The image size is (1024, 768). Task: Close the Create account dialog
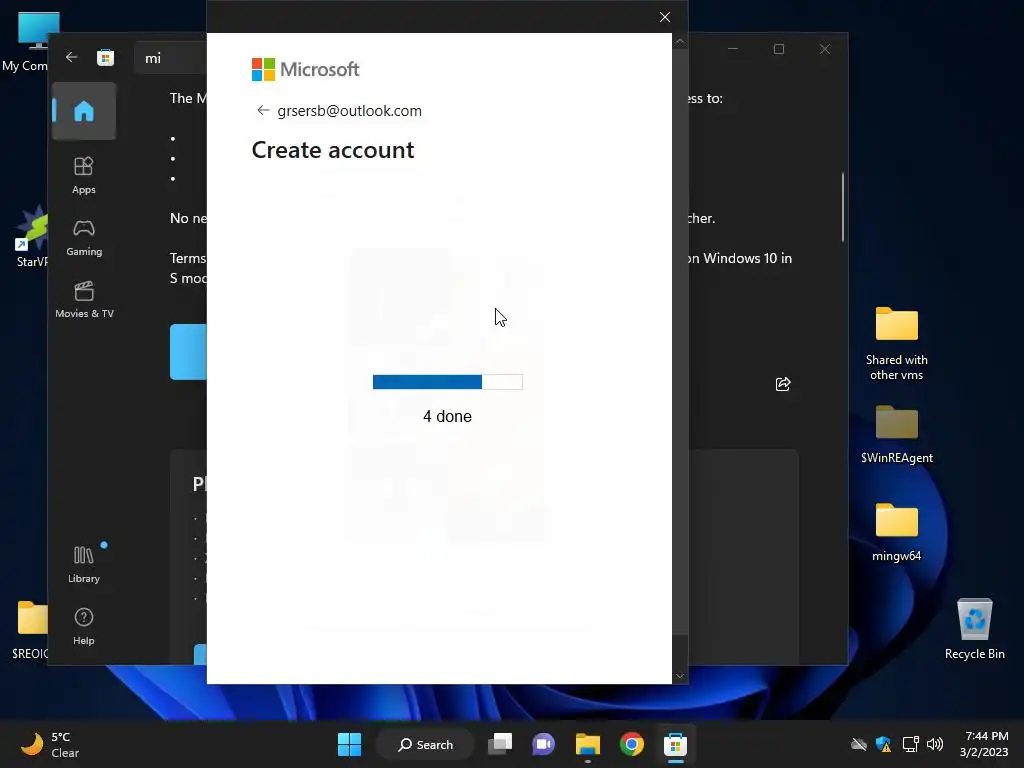(x=665, y=17)
